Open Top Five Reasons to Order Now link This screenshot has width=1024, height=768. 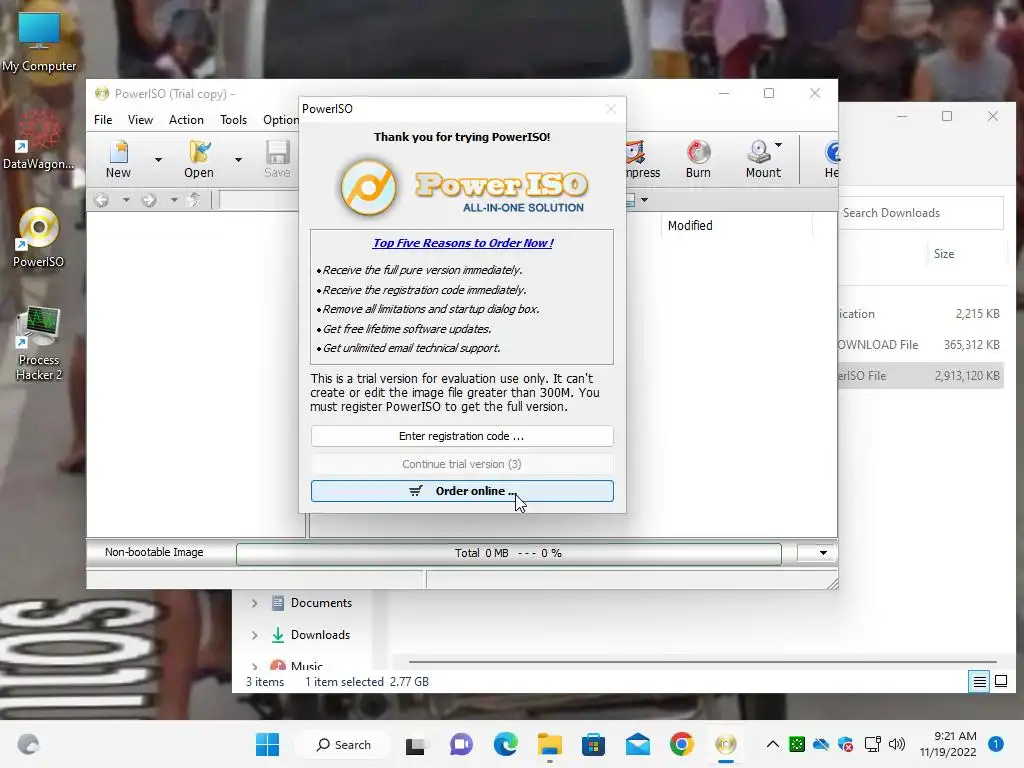click(463, 243)
